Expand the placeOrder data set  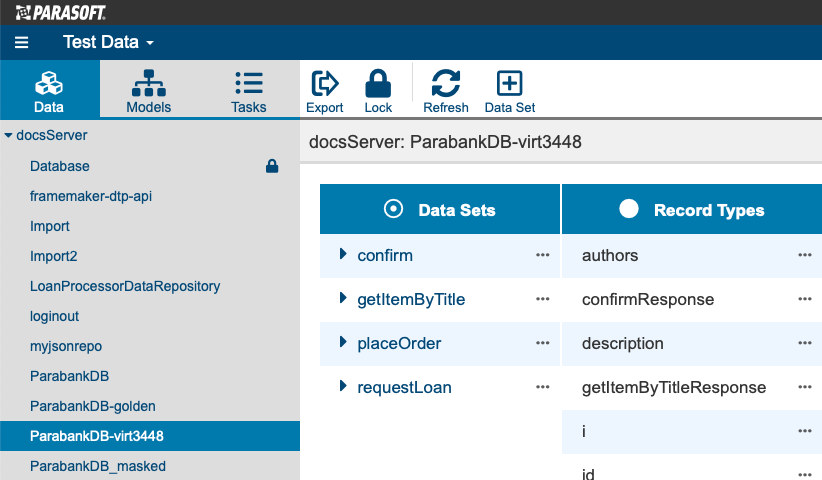pos(343,342)
